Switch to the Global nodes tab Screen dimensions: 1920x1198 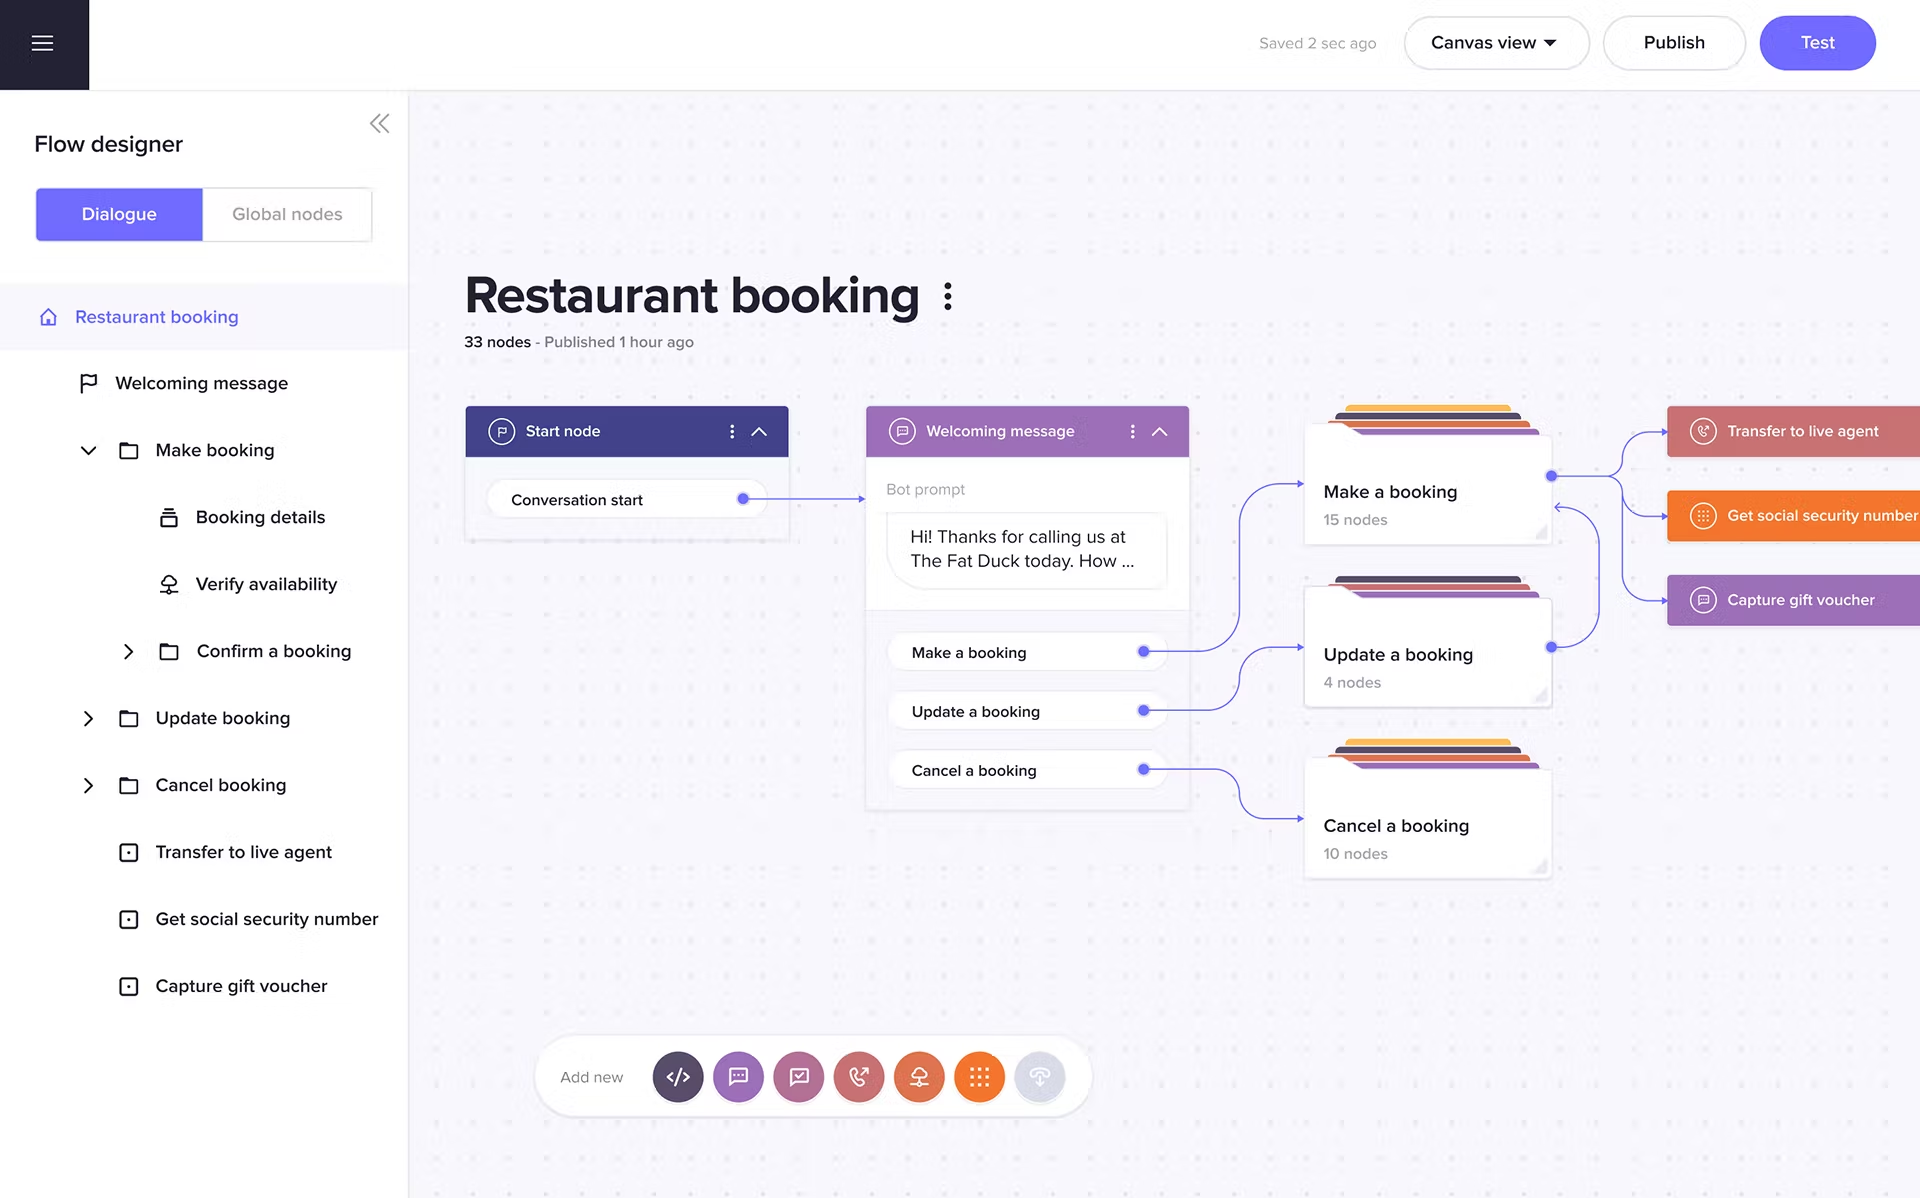pyautogui.click(x=287, y=214)
